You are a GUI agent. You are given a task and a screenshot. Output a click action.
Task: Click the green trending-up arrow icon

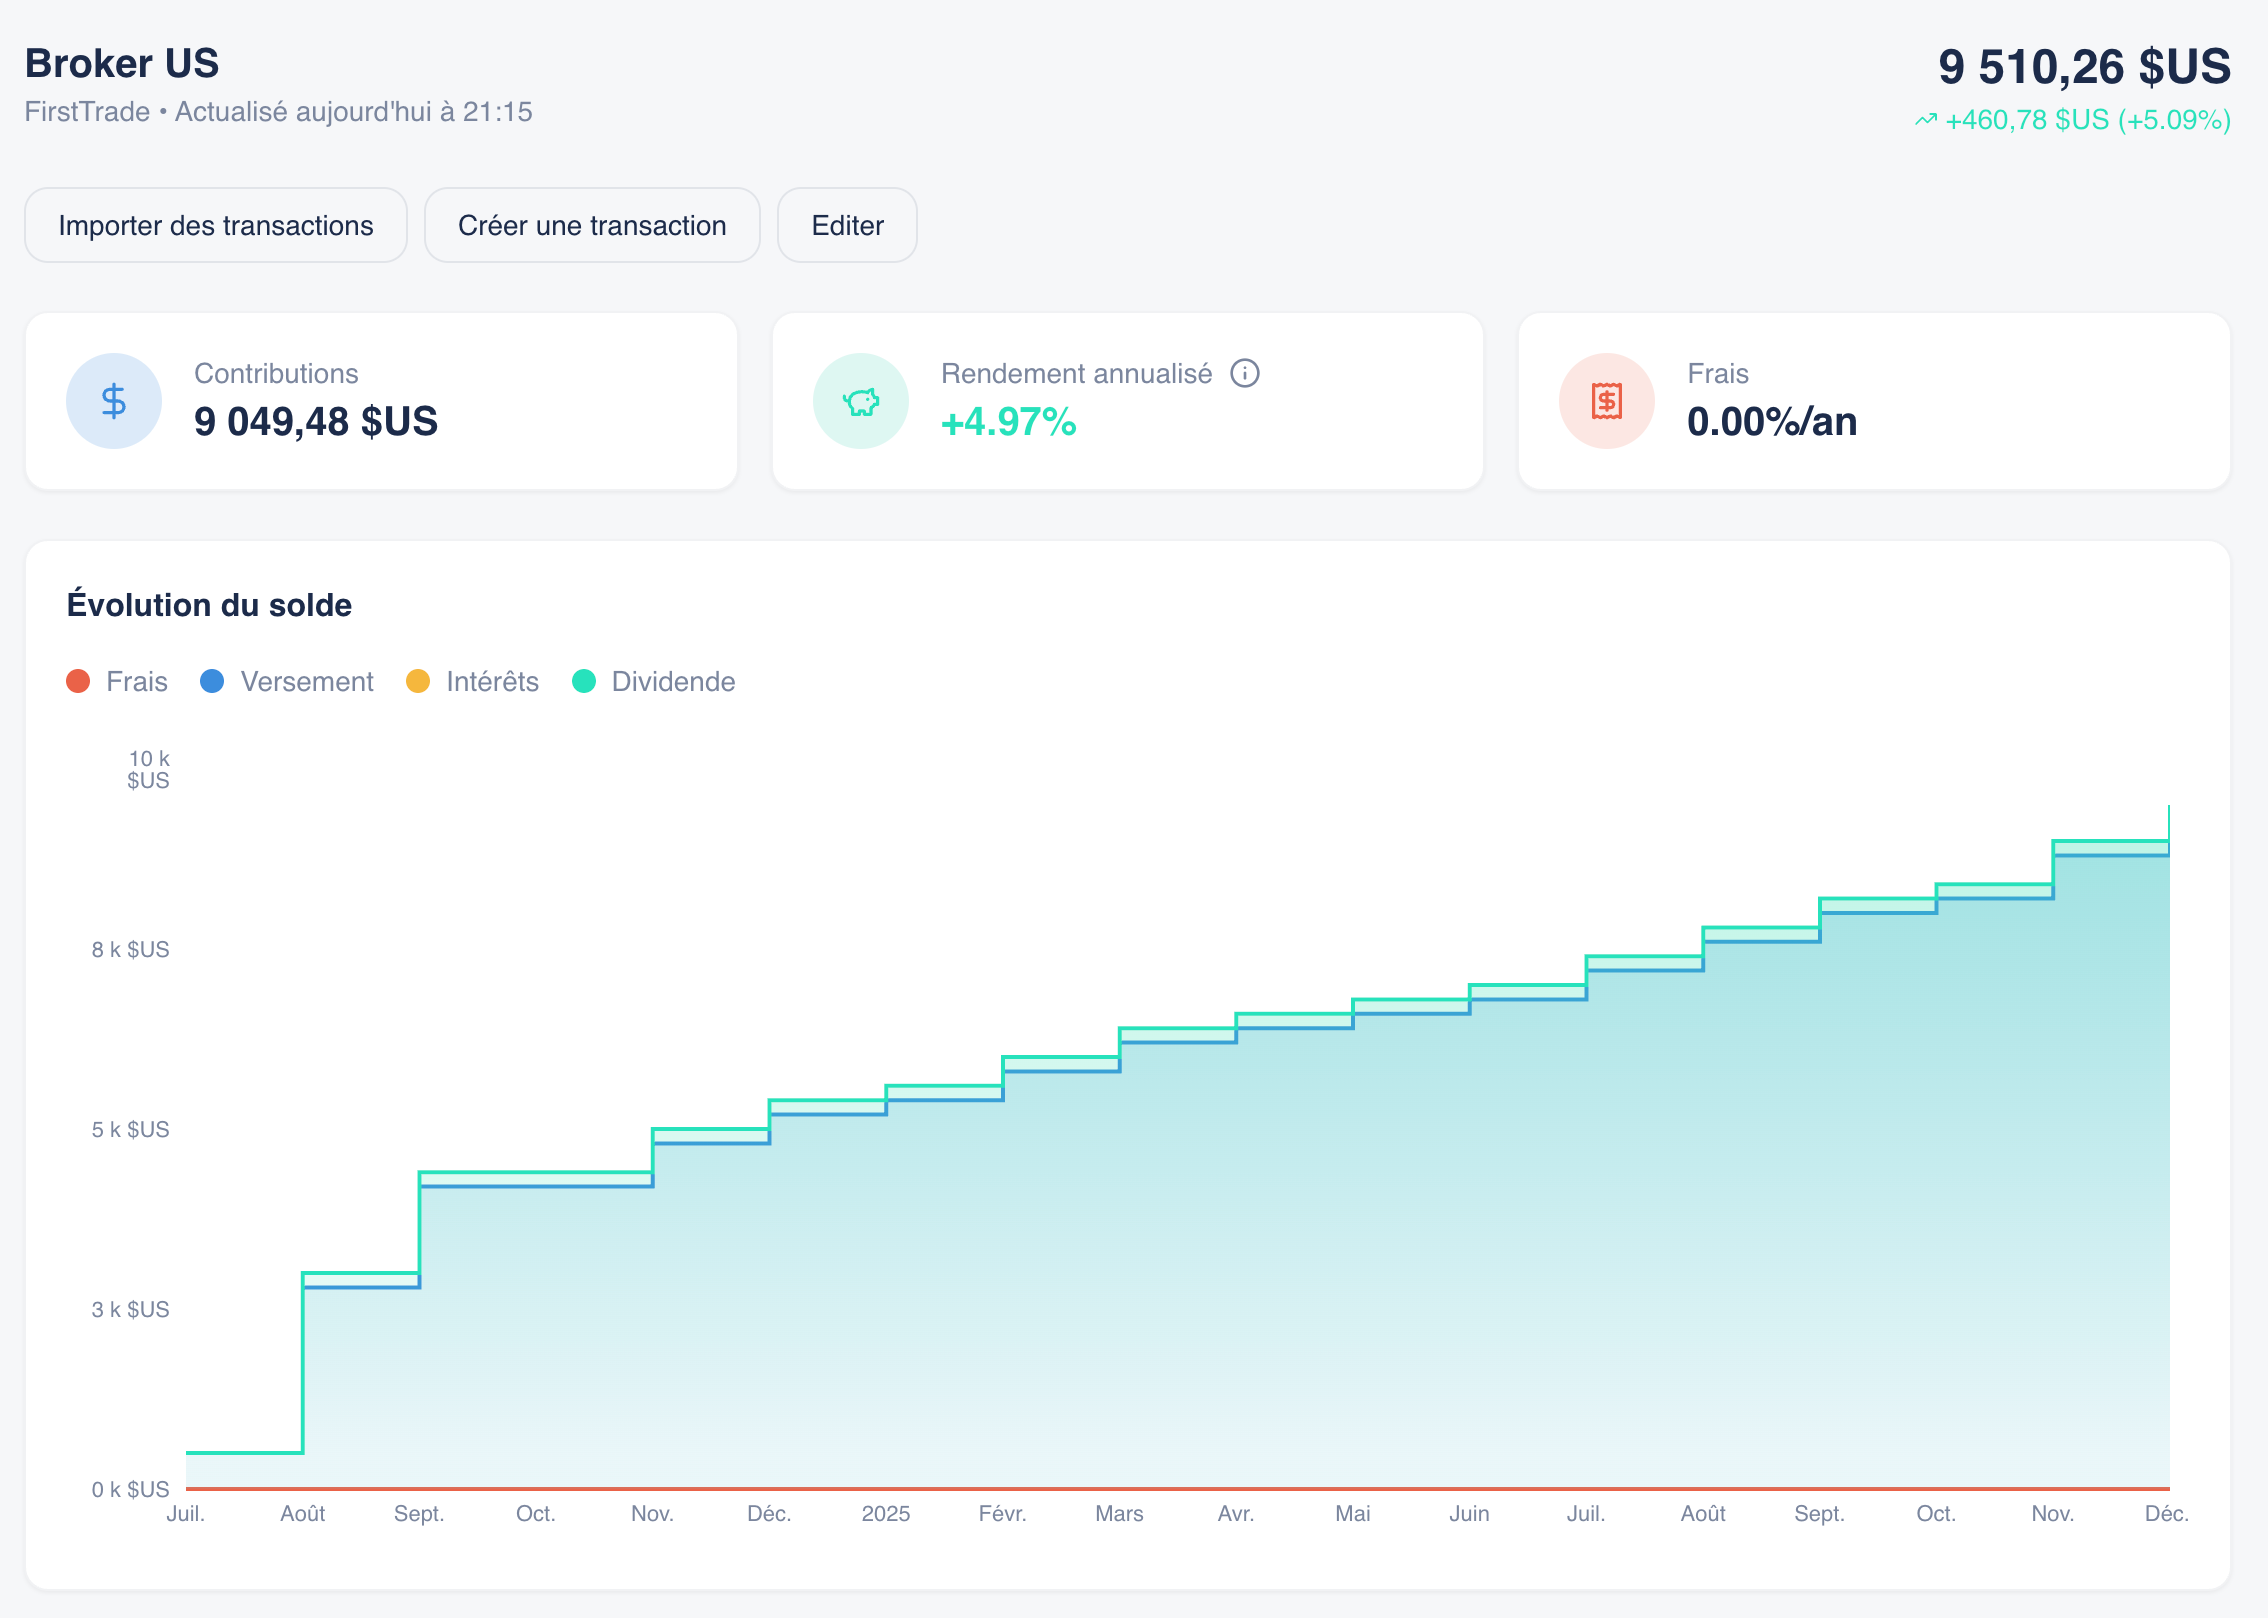click(x=1925, y=120)
